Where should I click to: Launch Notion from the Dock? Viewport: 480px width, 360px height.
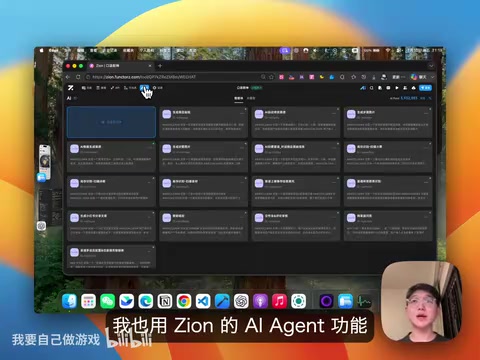pos(165,301)
